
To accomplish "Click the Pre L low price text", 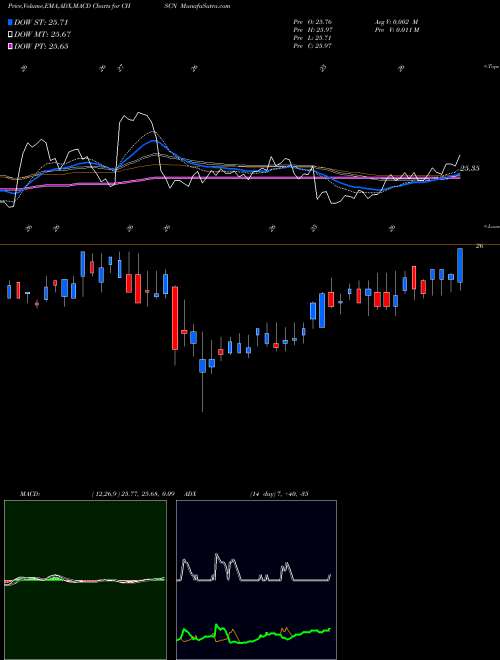I will pos(314,38).
